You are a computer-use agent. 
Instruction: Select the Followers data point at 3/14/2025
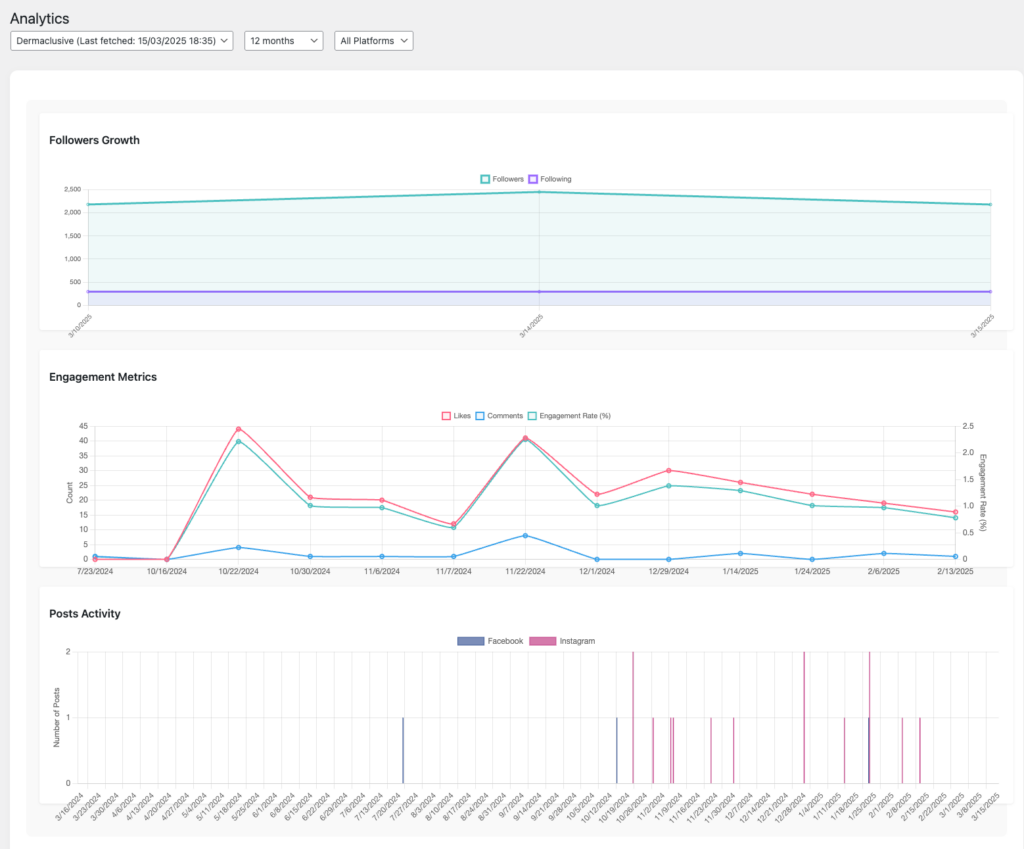tap(539, 191)
